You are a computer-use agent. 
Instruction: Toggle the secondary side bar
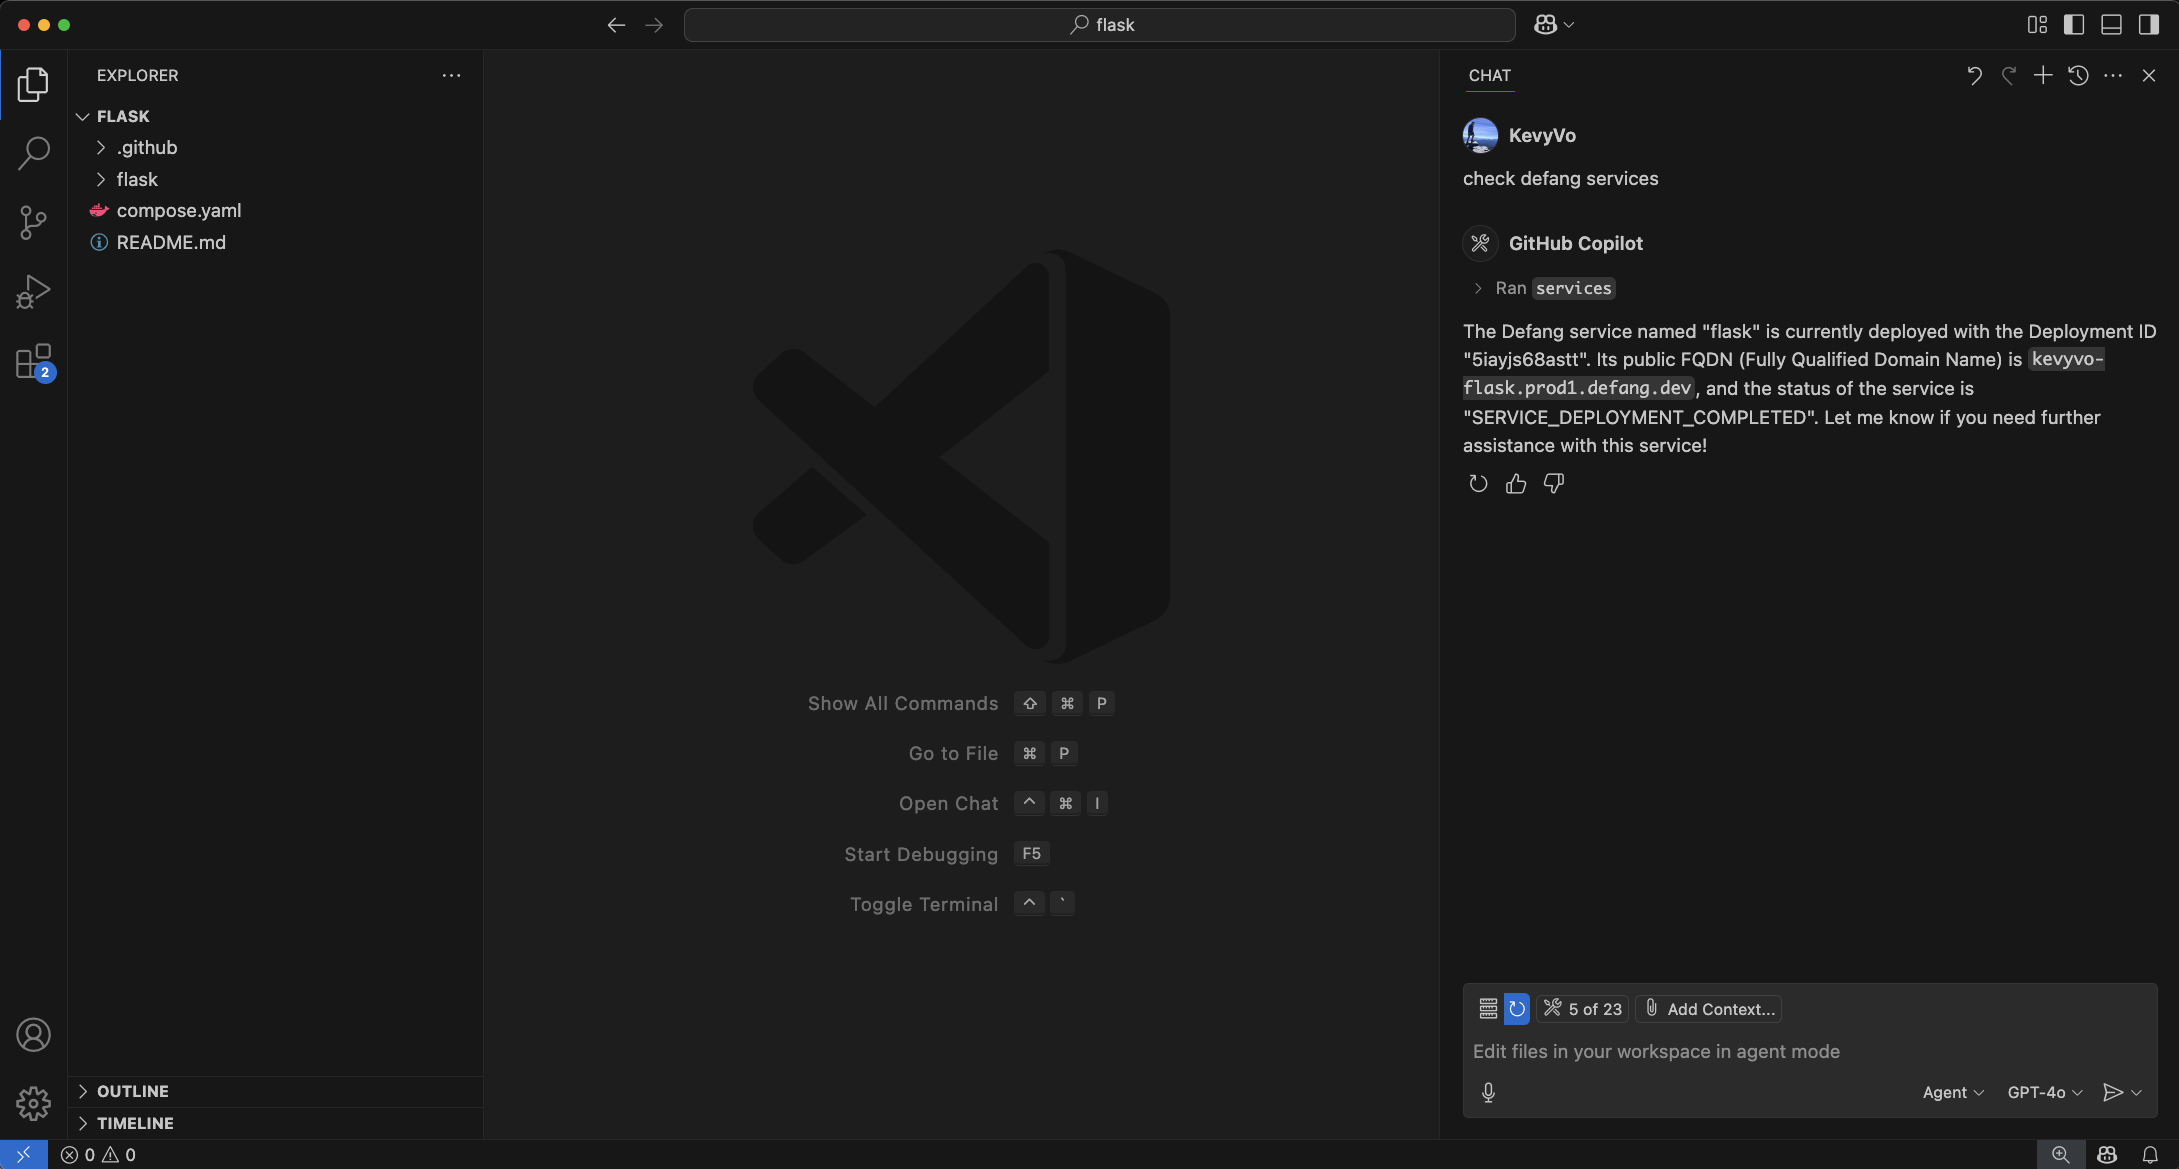pos(2148,25)
